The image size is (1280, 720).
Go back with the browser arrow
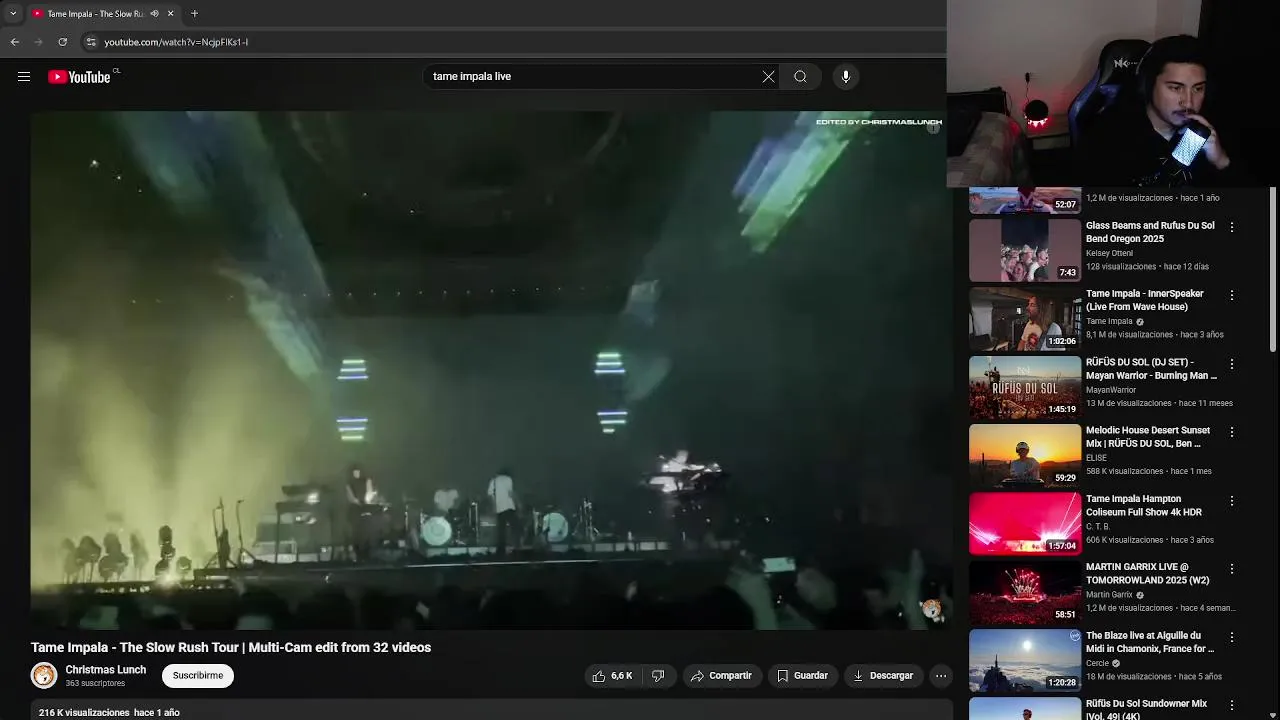(x=15, y=42)
